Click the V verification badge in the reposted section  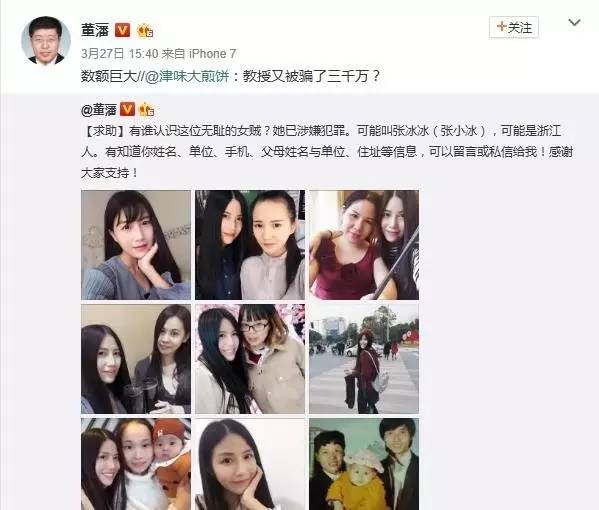click(127, 110)
